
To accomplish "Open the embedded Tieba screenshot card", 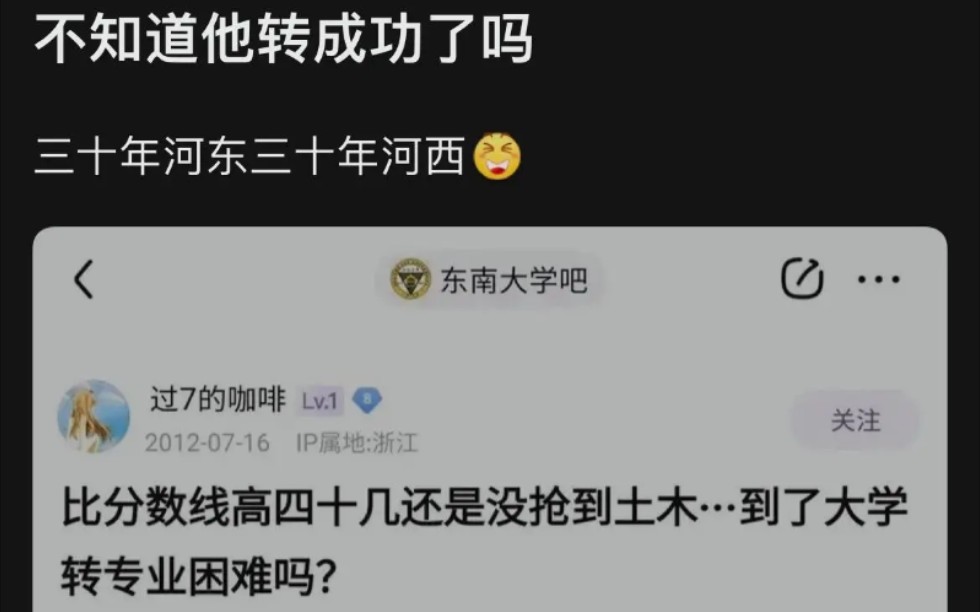I will (x=490, y=419).
